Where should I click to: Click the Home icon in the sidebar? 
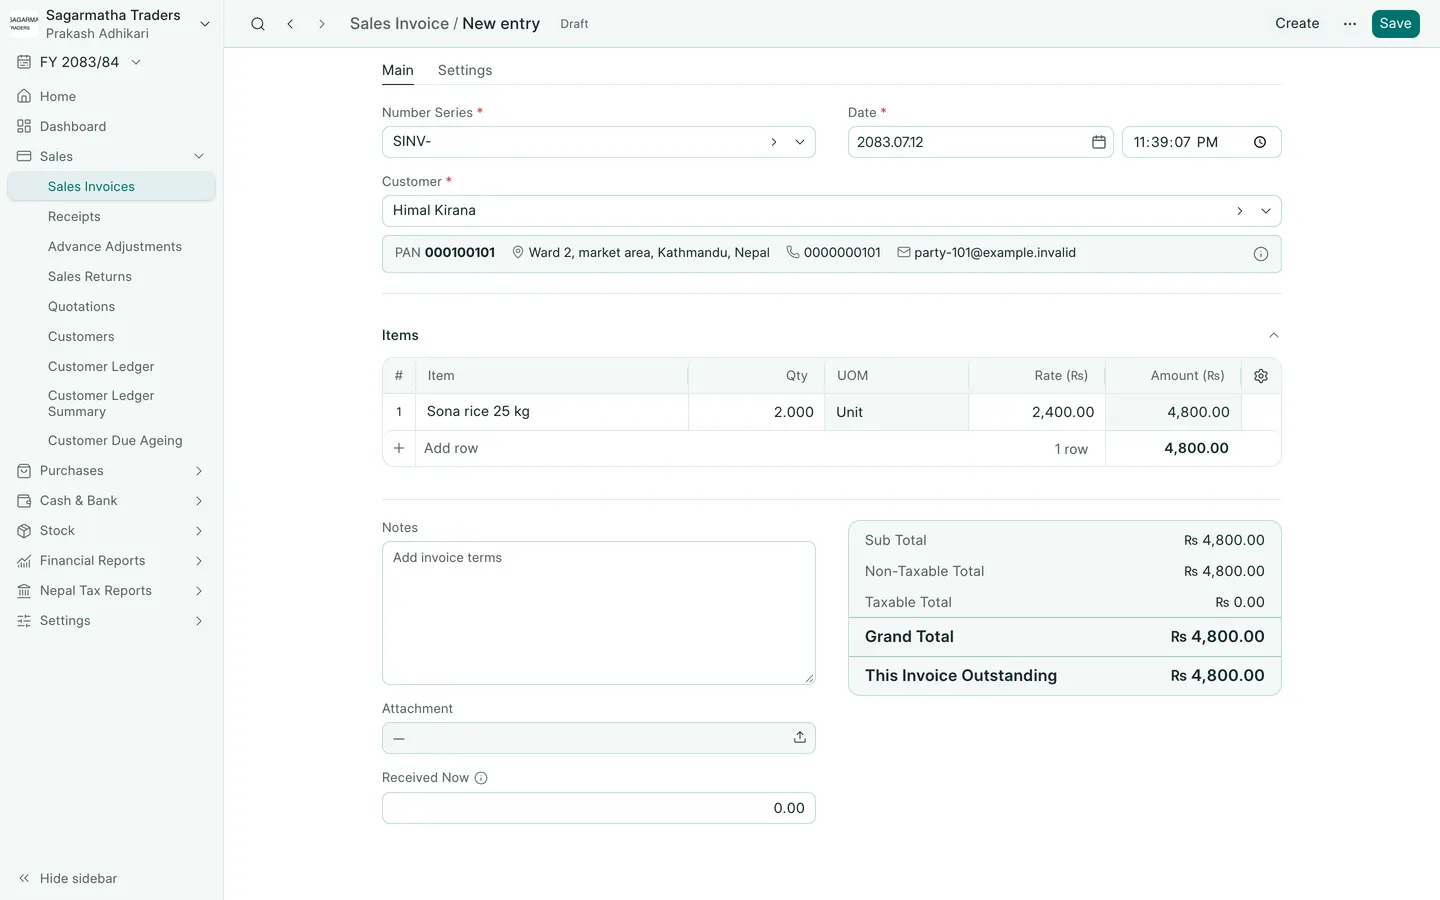pyautogui.click(x=24, y=96)
